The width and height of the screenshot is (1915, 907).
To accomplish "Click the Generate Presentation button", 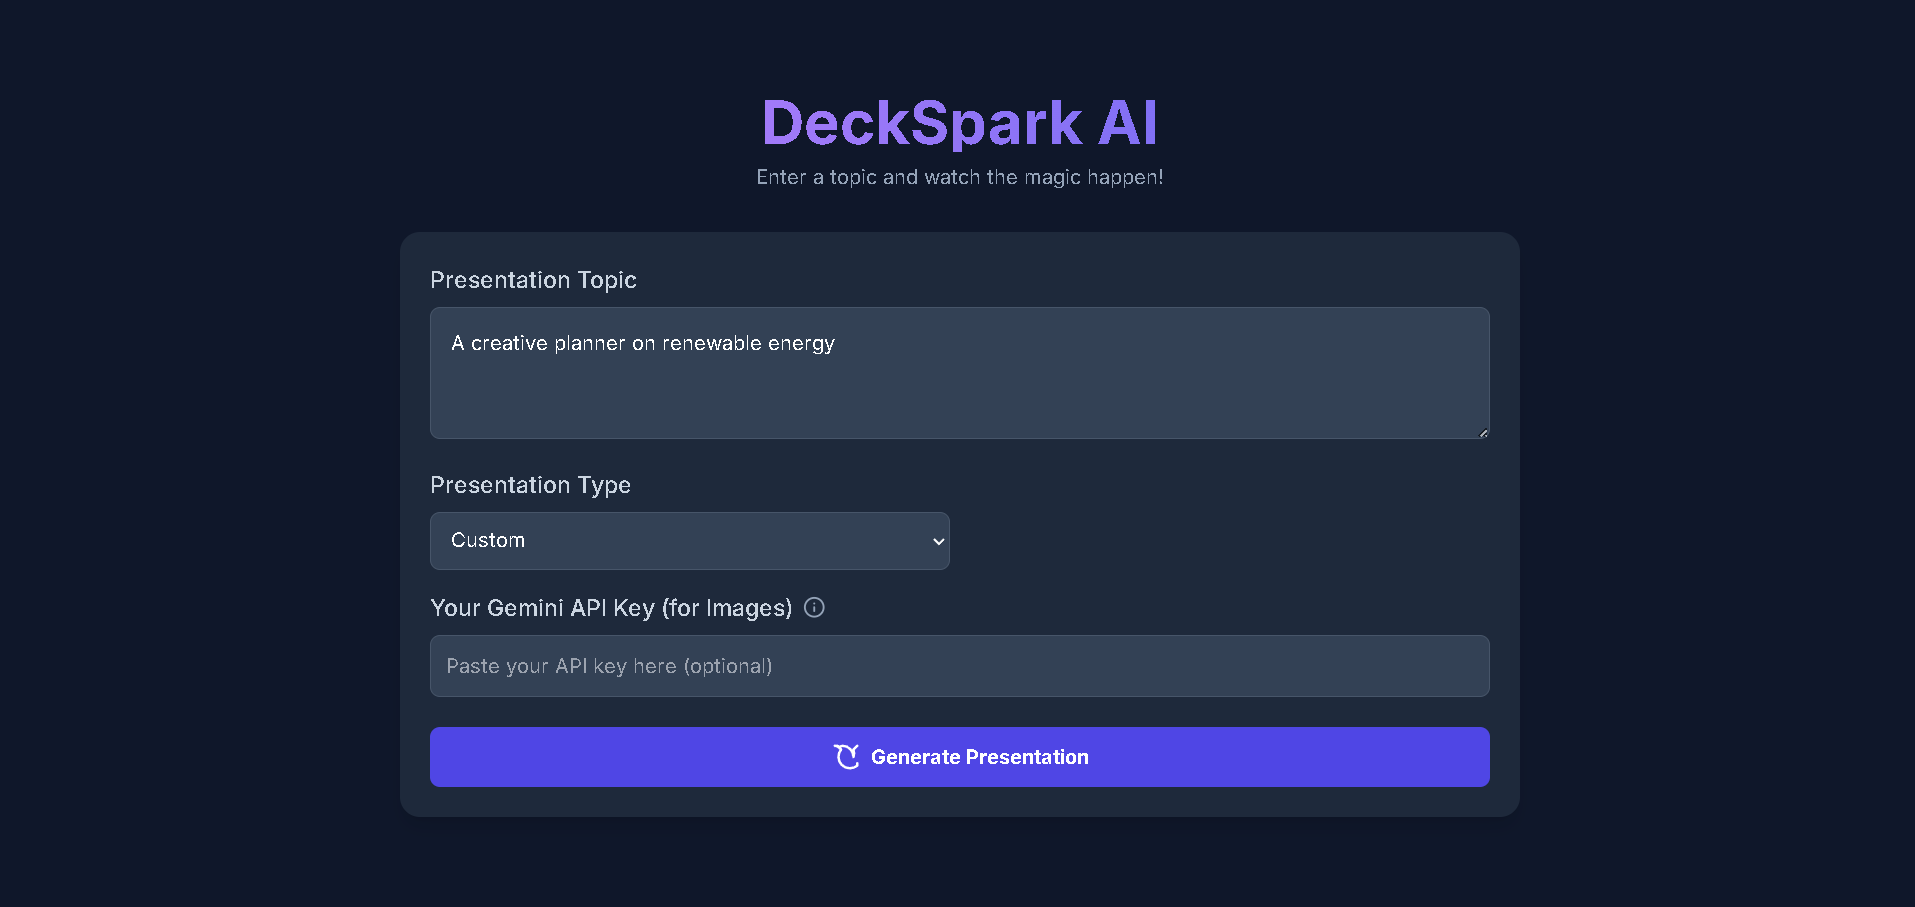I will (959, 757).
